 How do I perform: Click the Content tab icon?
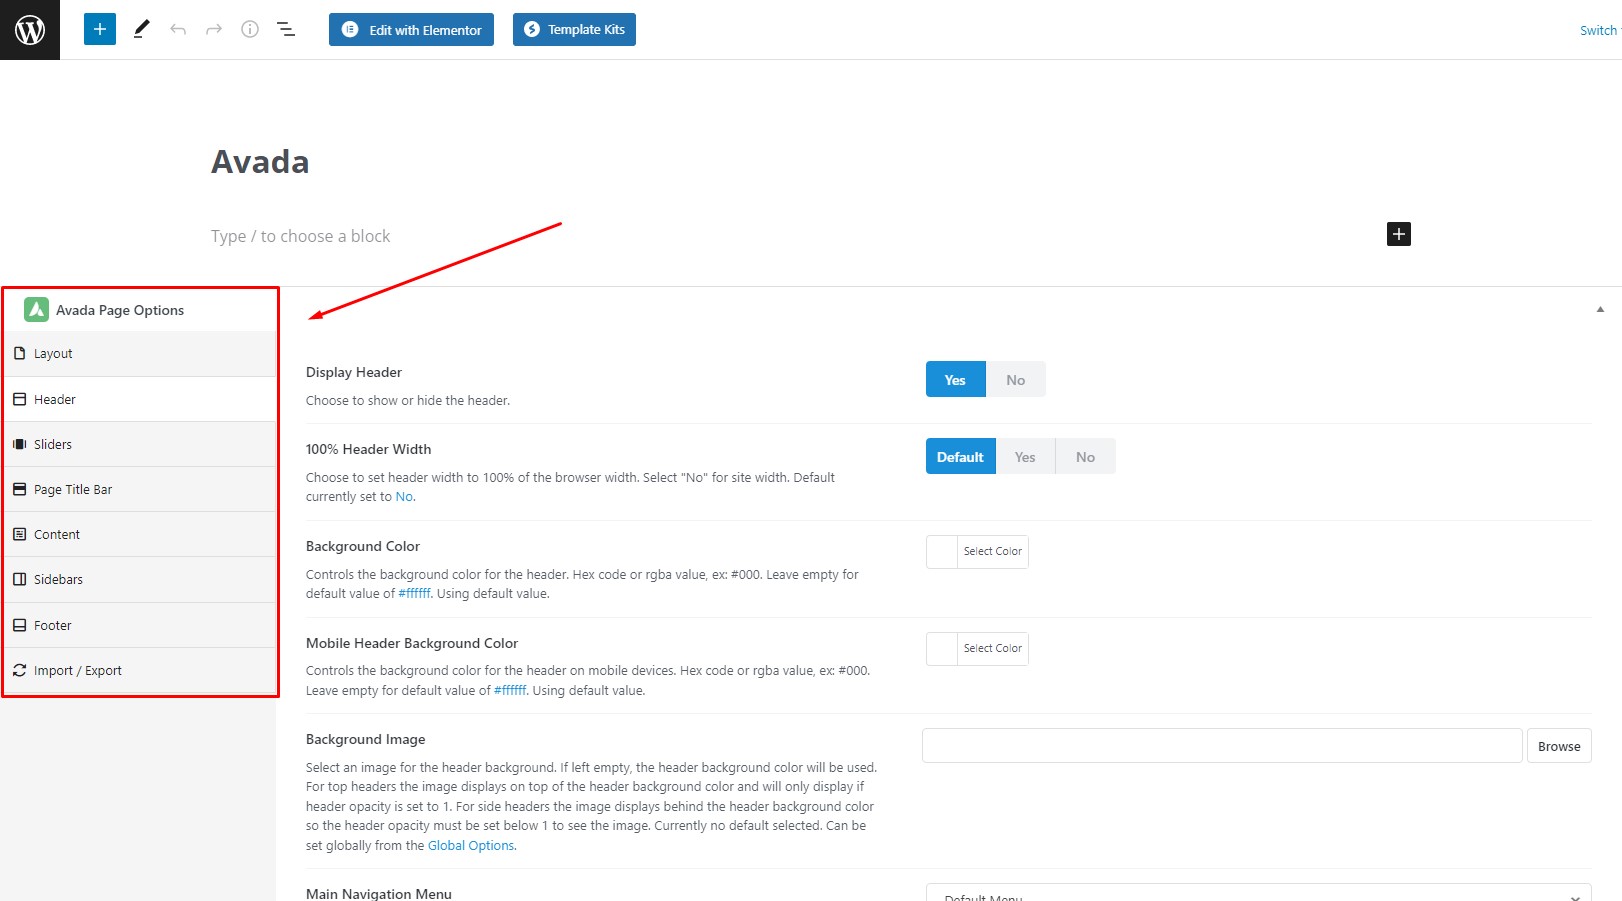pyautogui.click(x=19, y=534)
